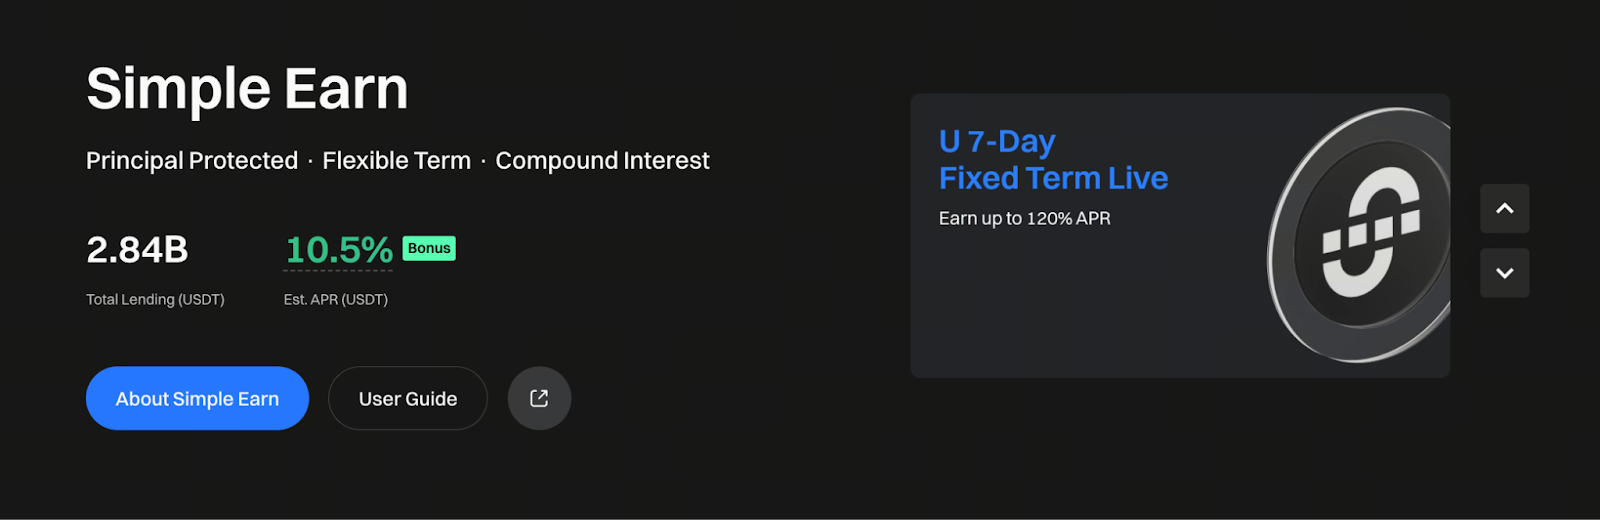Click the U coin logo image
The width and height of the screenshot is (1600, 520).
(1359, 235)
